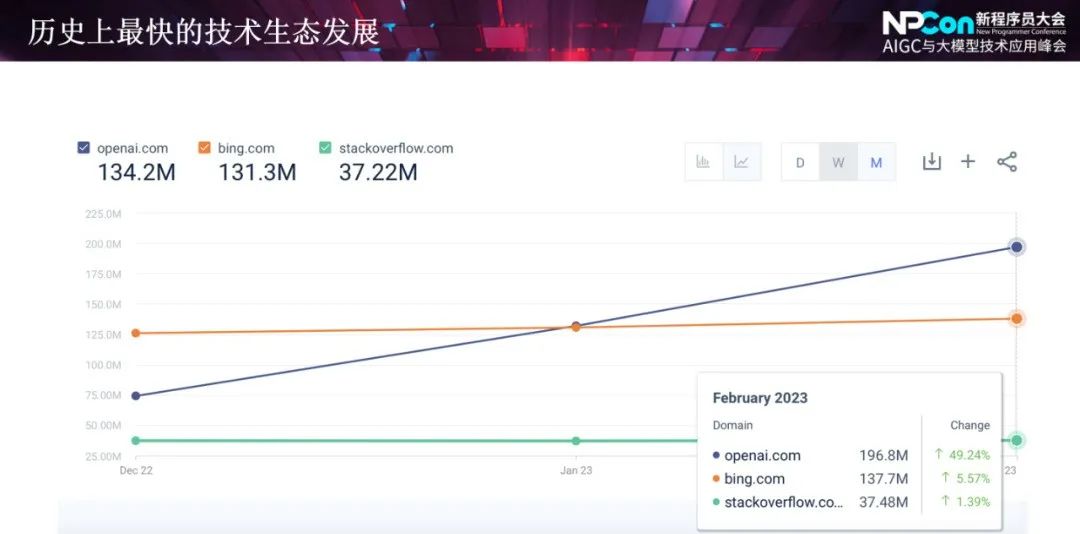Switch to line chart view icon
The width and height of the screenshot is (1080, 534).
click(x=742, y=162)
